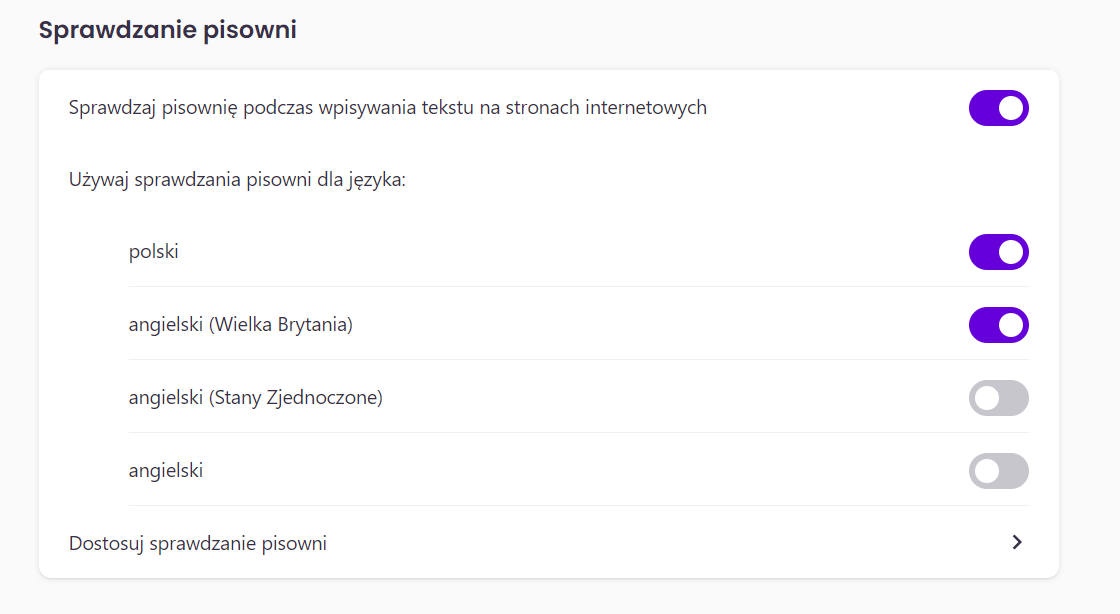Screen dimensions: 1120x614
Task: Open the Dostosuj sprawdzanie pisowni row
Action: coord(549,543)
